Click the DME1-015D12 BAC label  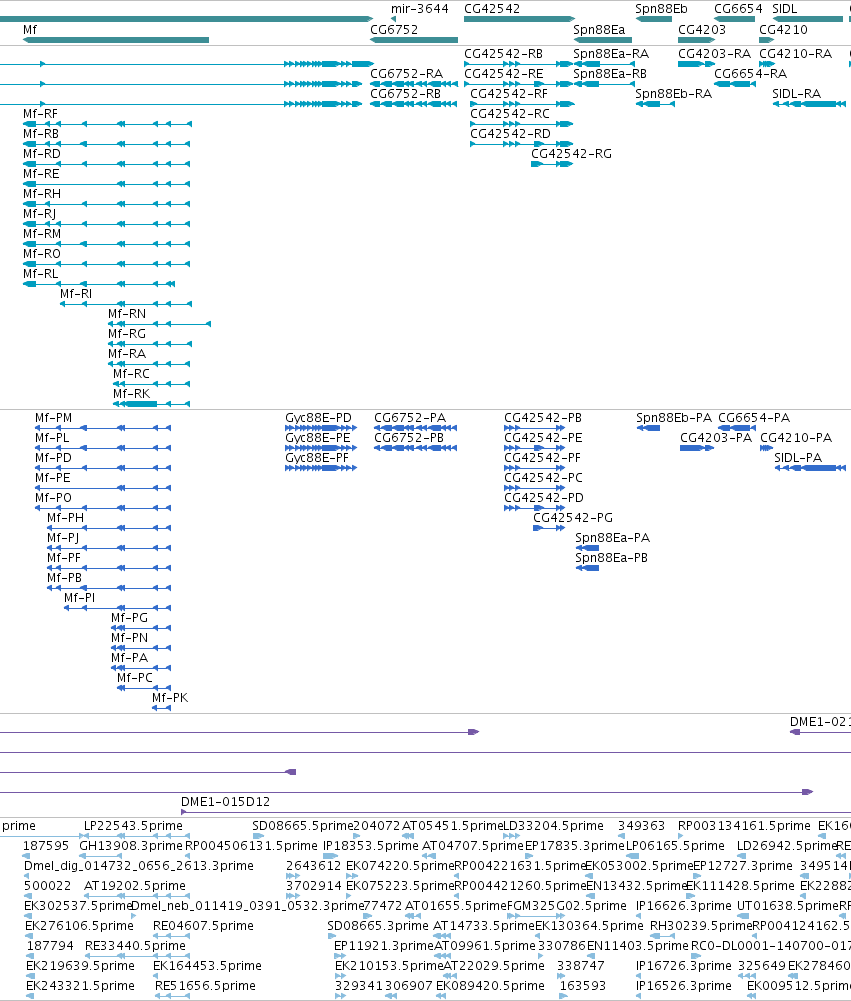pyautogui.click(x=225, y=802)
